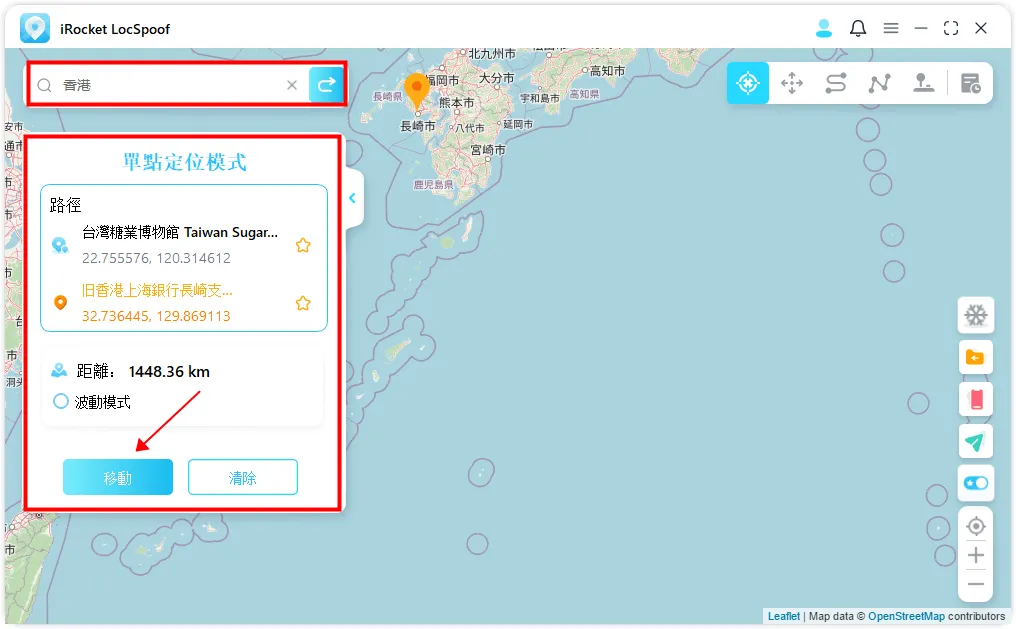Image resolution: width=1016 pixels, height=629 pixels.
Task: Click the 宮崎市 map label
Action: pos(488,150)
